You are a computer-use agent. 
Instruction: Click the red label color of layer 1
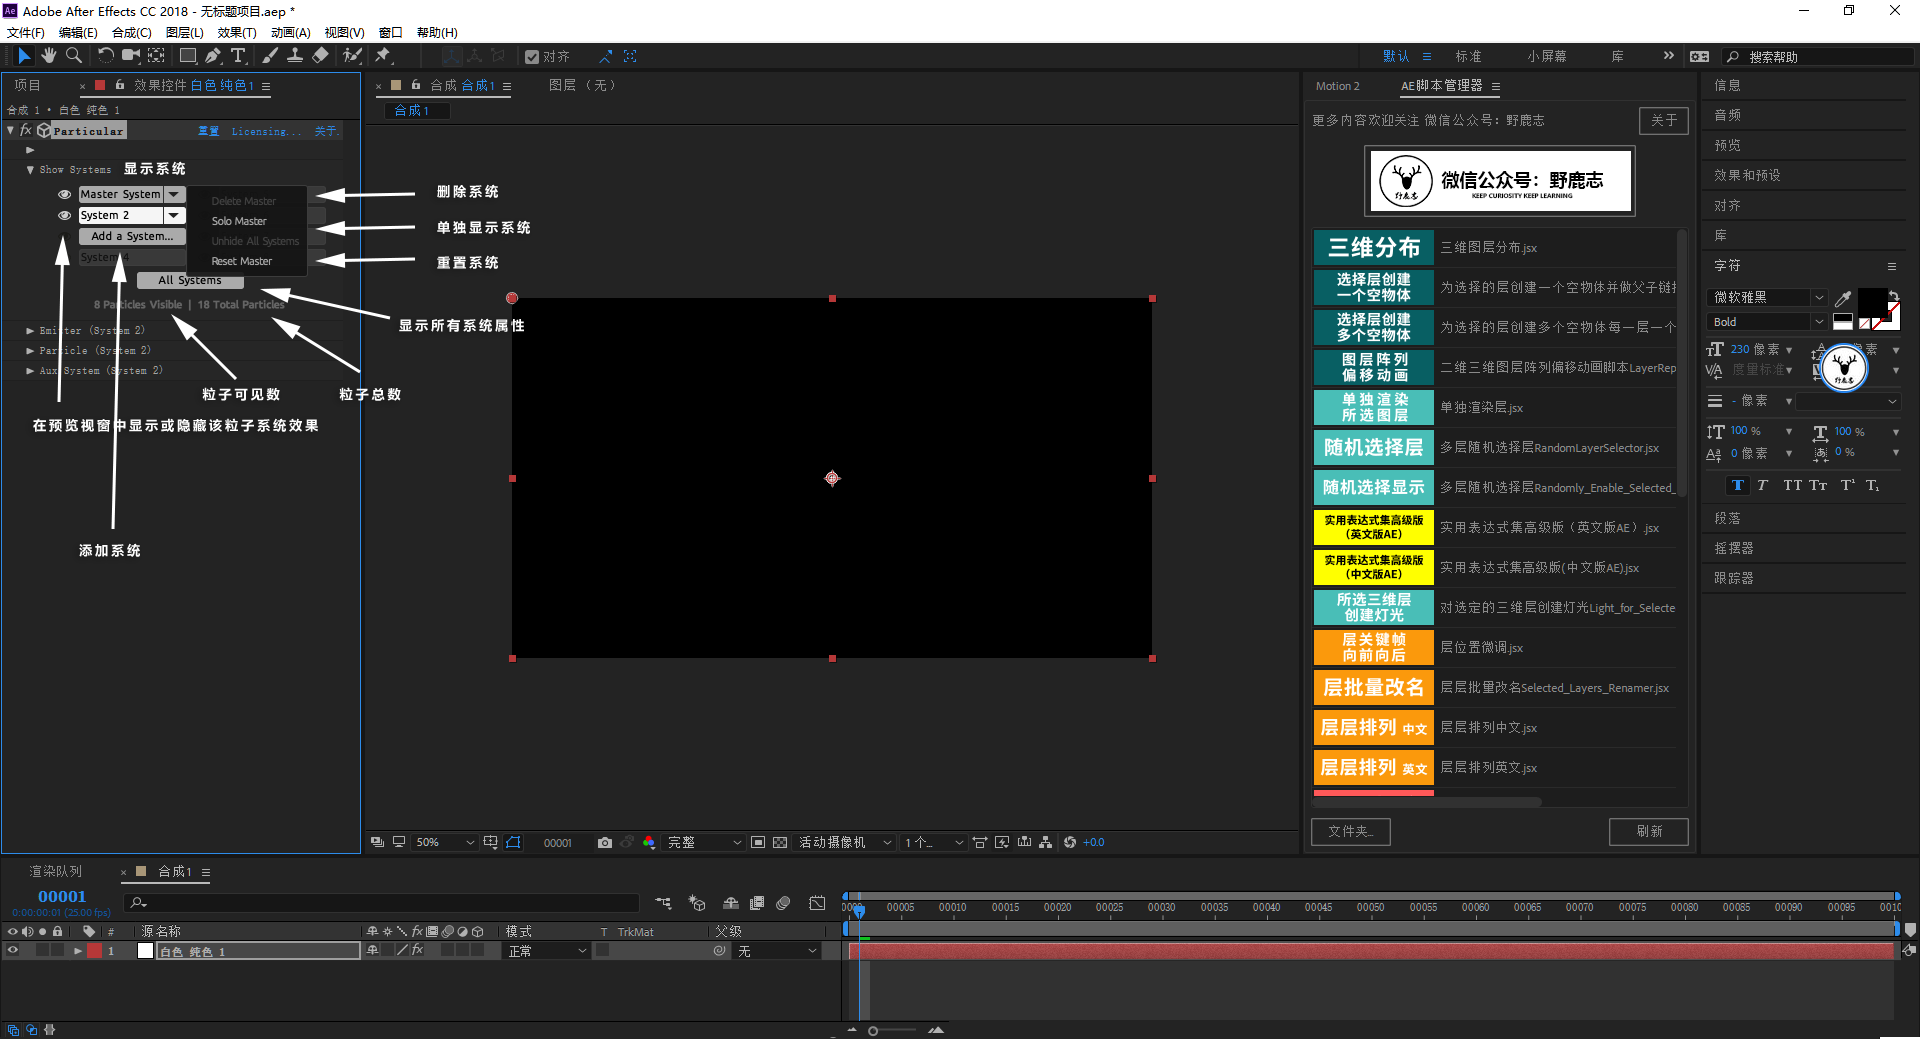pos(95,951)
